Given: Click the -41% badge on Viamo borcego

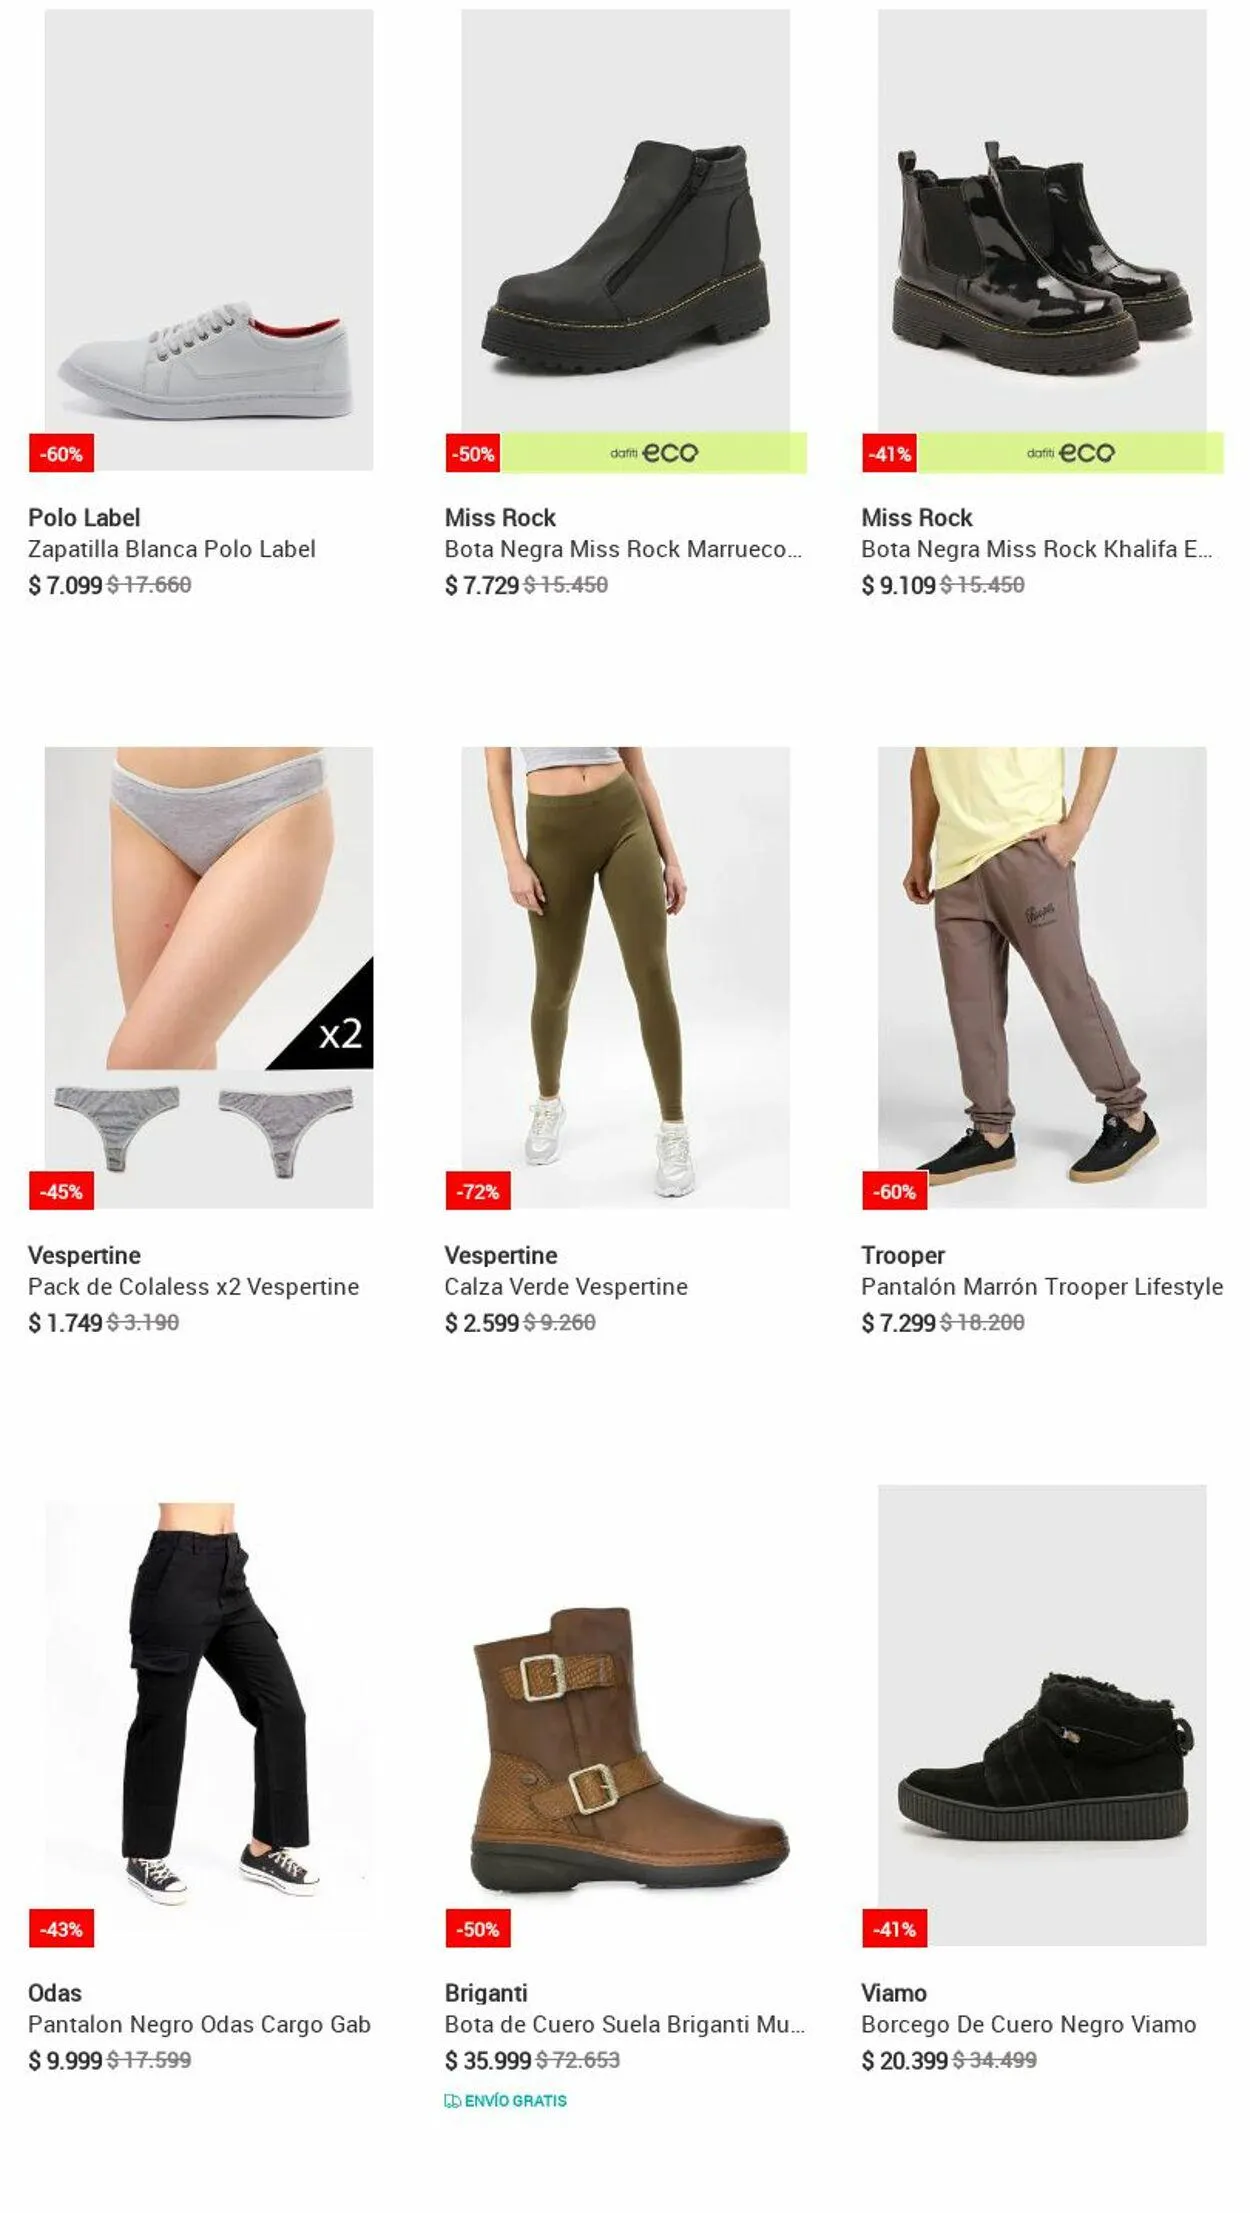Looking at the screenshot, I should pyautogui.click(x=895, y=1929).
